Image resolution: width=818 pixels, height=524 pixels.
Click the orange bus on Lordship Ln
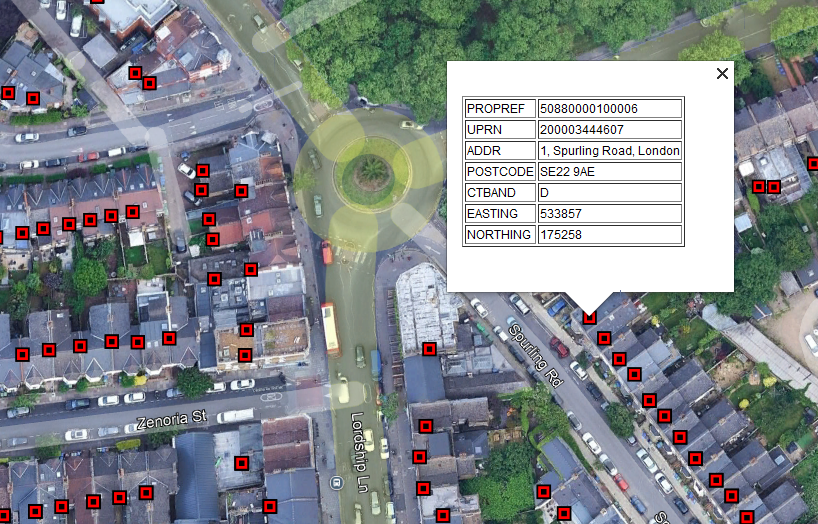coord(330,329)
